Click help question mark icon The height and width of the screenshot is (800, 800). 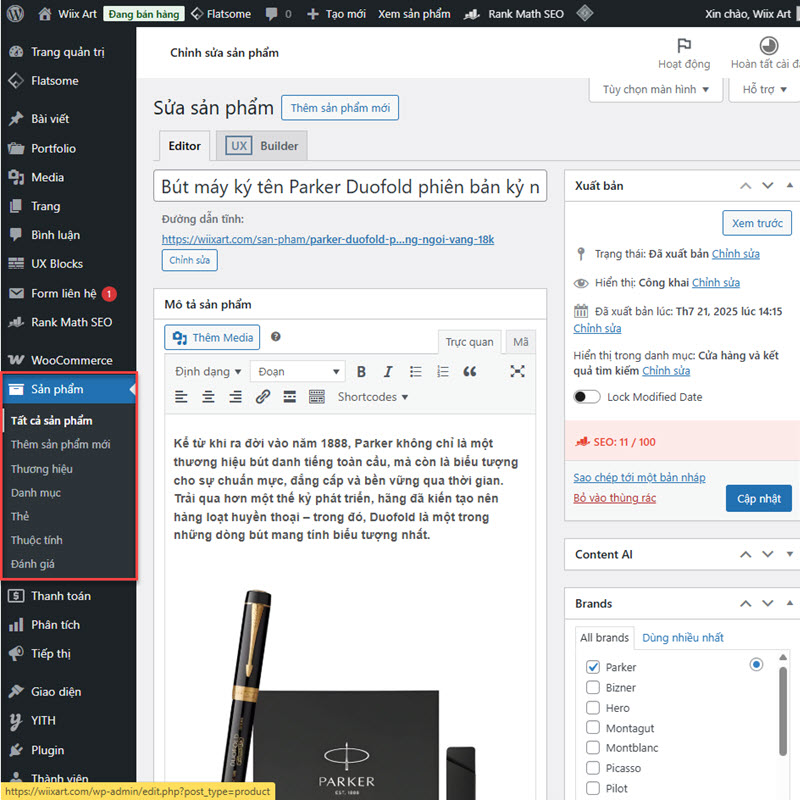pos(276,337)
